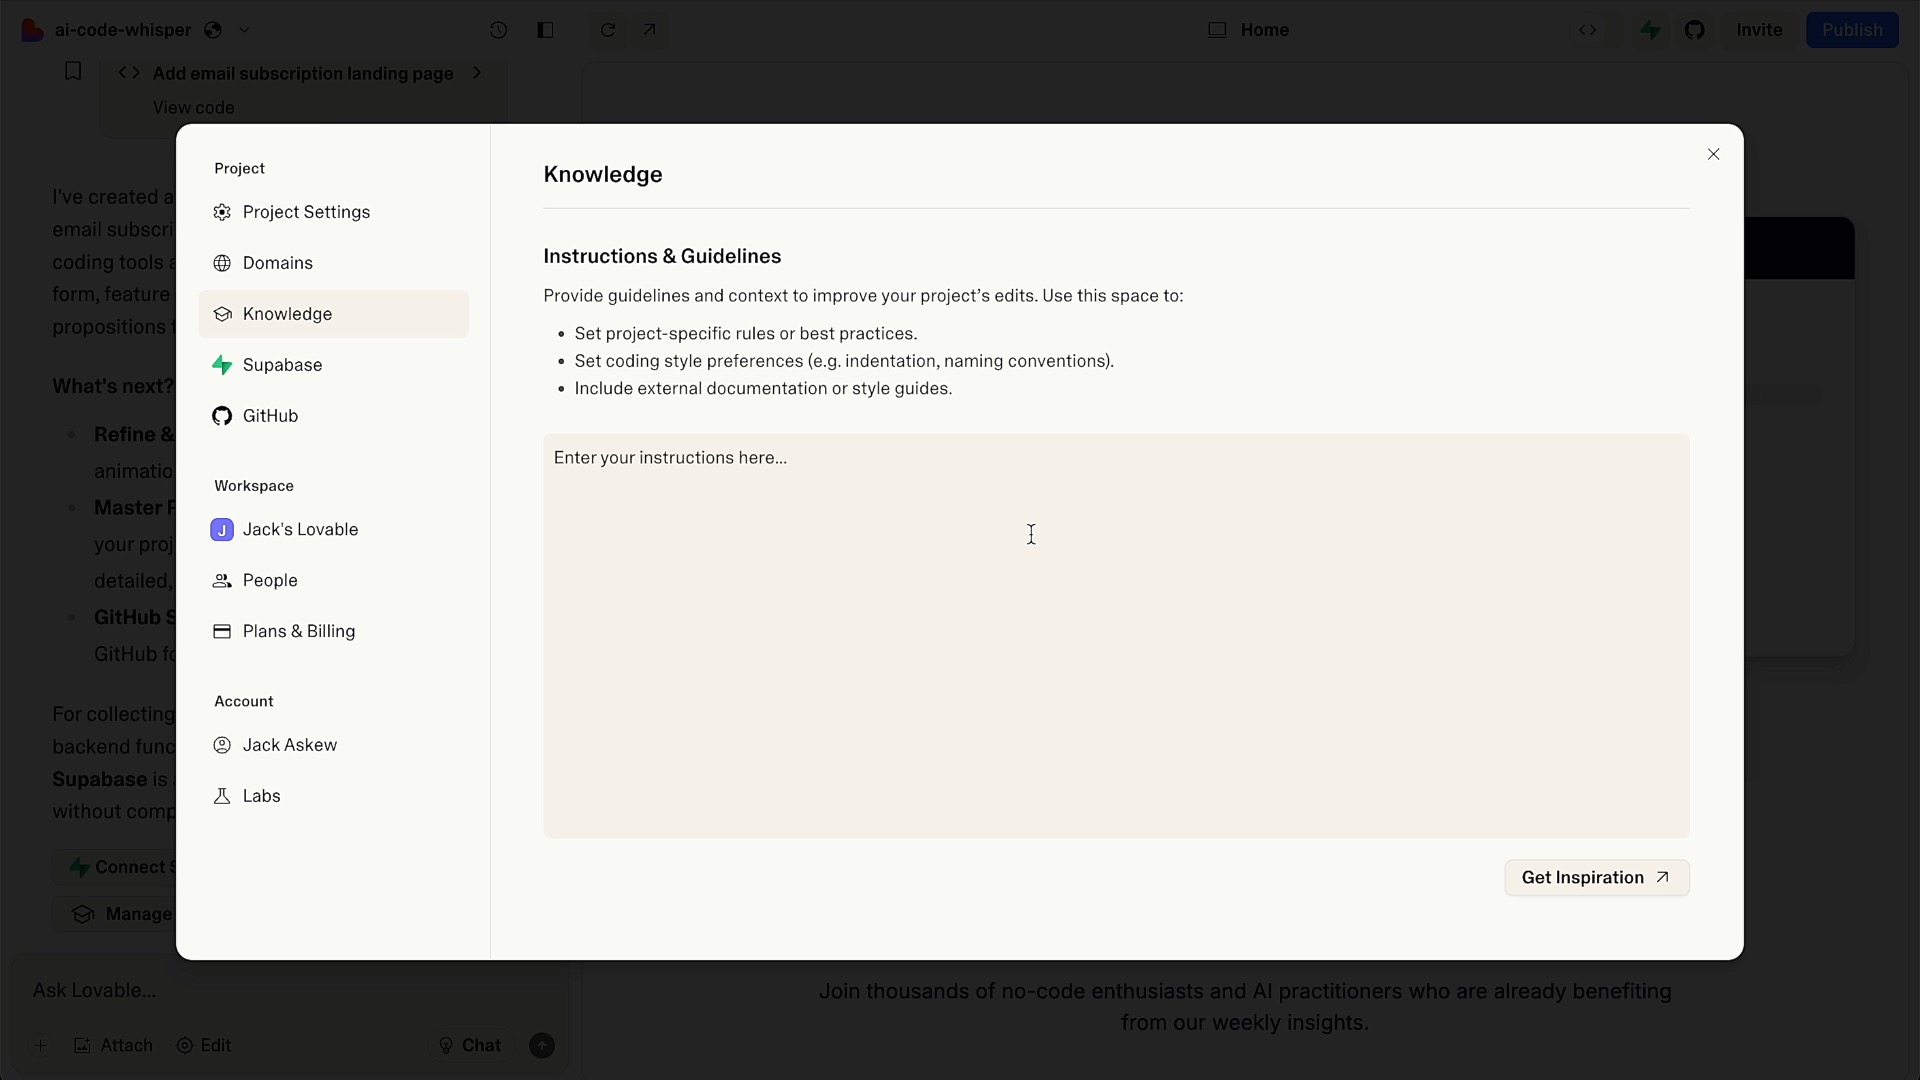
Task: Select Domains in the Project settings sidebar
Action: [276, 263]
